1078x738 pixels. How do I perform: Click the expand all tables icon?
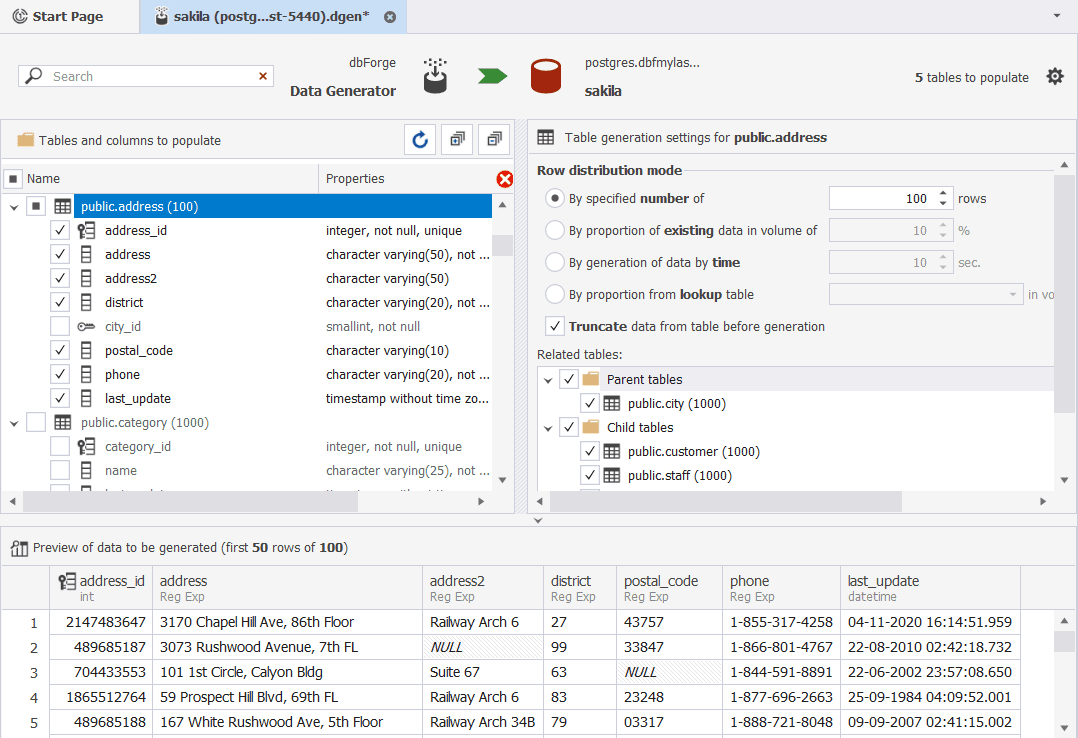coord(457,140)
